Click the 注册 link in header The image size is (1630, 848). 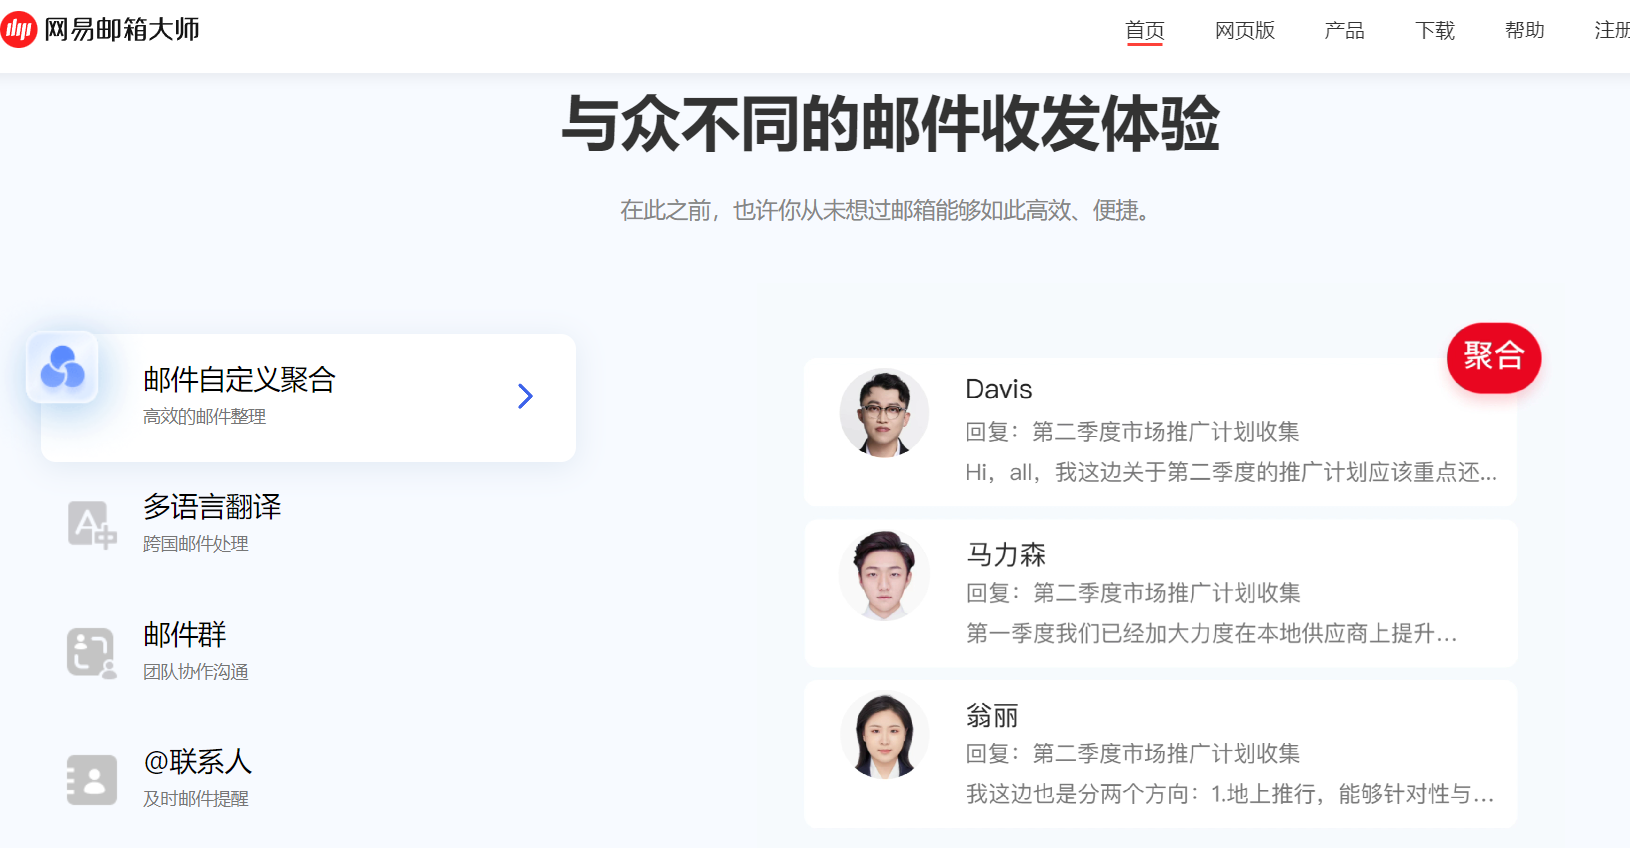(x=1611, y=31)
